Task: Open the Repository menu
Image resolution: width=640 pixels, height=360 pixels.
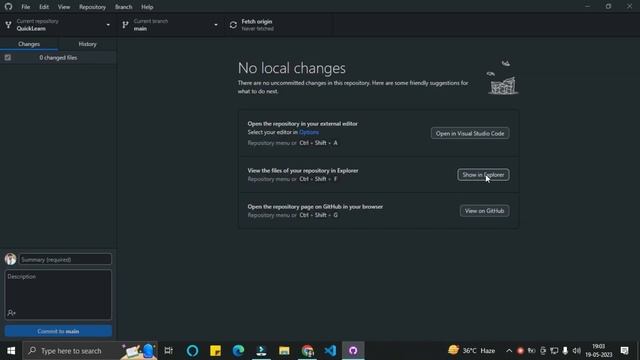Action: (92, 7)
